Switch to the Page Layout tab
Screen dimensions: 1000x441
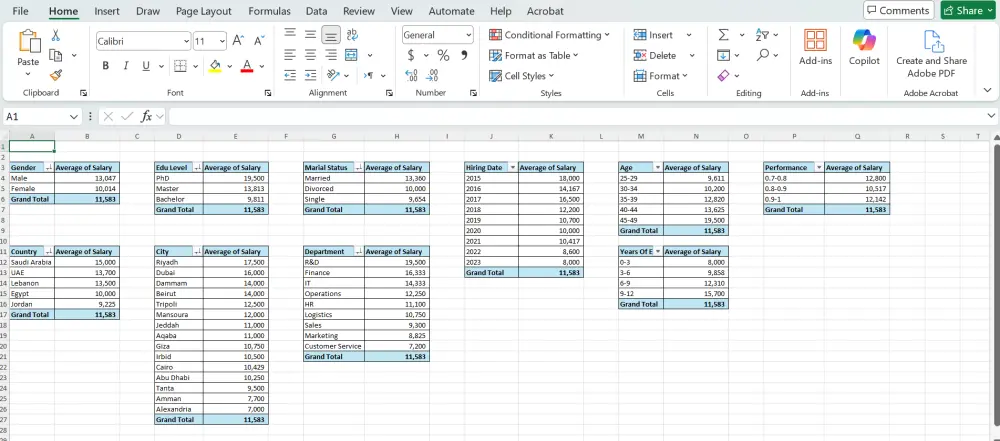point(204,11)
